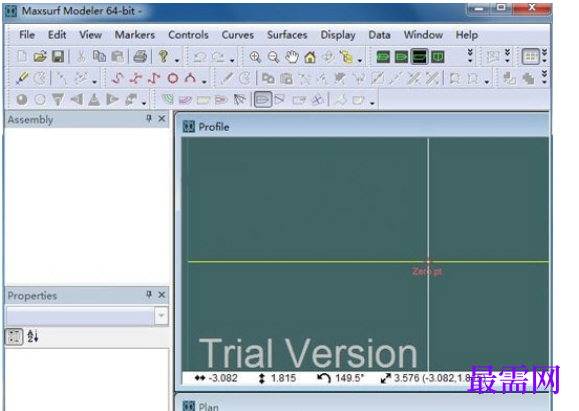This screenshot has height=411, width=579.
Task: Toggle categorized view in Properties panel
Action: (14, 336)
